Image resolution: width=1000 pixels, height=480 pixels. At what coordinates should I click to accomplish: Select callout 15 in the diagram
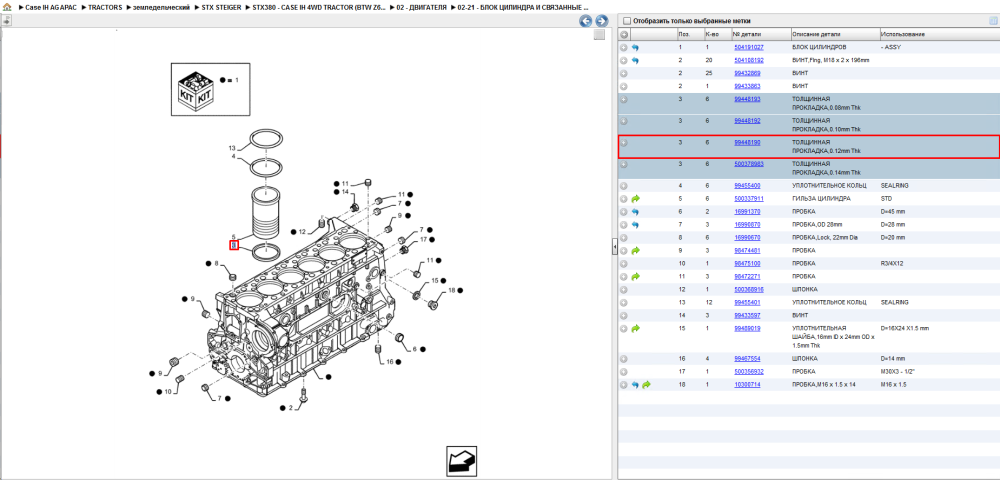tap(435, 280)
